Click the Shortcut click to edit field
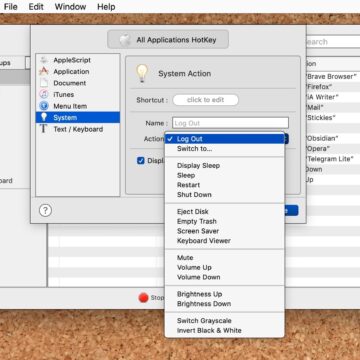The height and width of the screenshot is (360, 360). click(x=206, y=100)
